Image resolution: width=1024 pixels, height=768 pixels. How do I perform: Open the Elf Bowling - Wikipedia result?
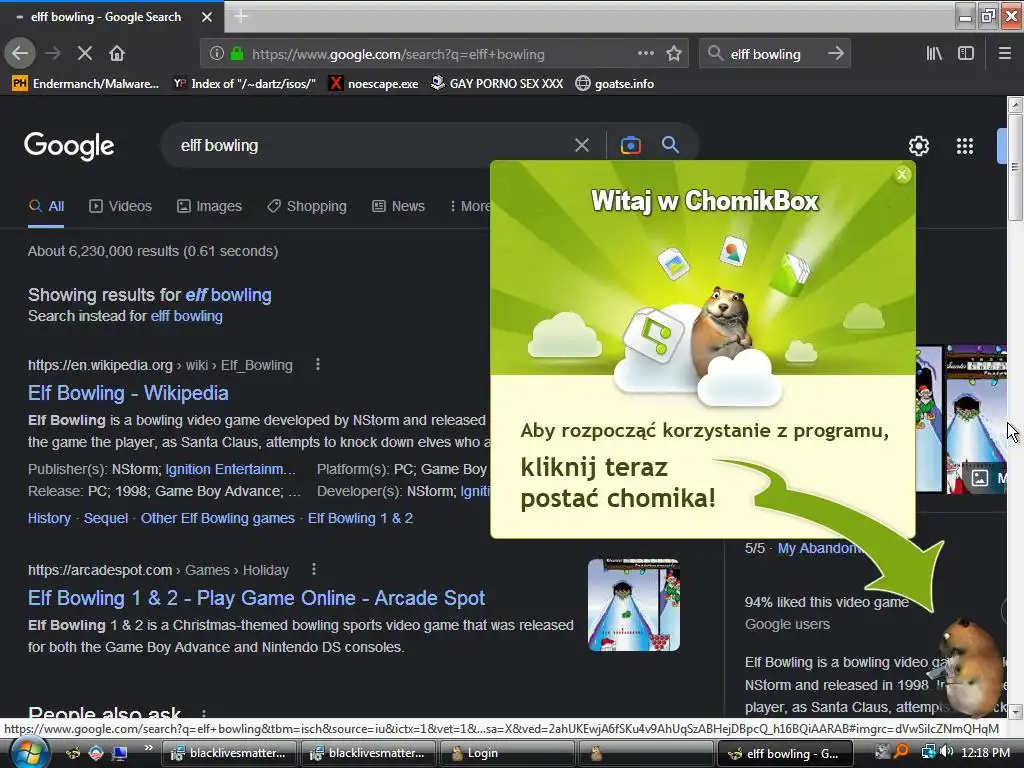pos(128,393)
